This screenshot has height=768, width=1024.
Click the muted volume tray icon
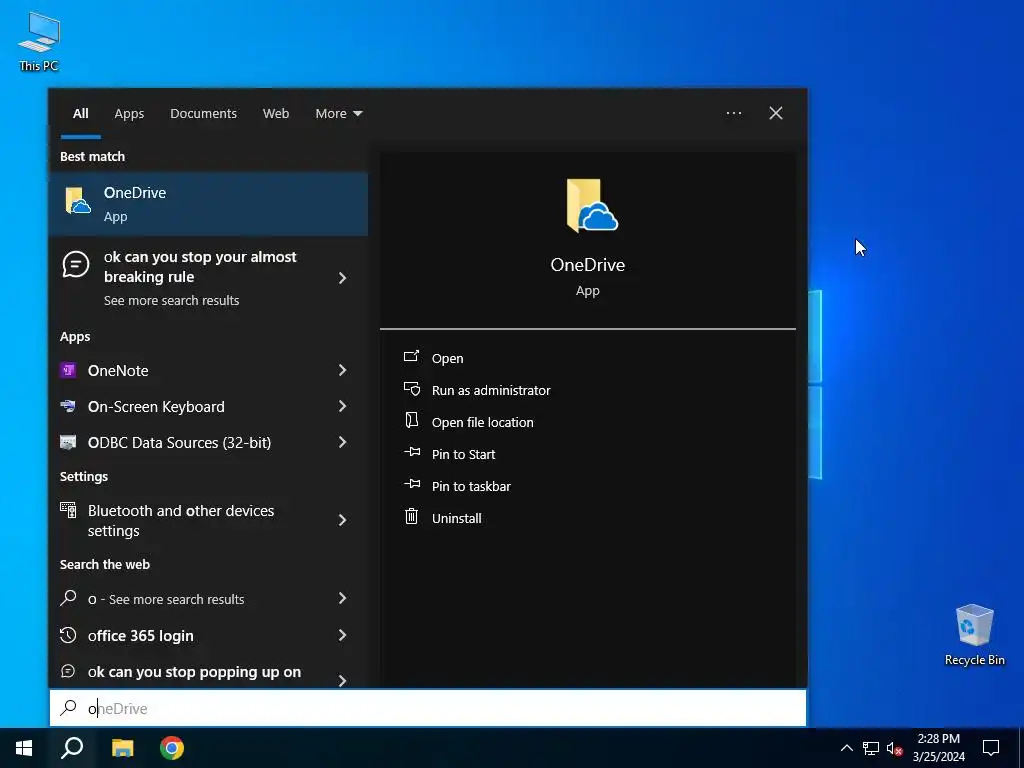click(x=895, y=748)
